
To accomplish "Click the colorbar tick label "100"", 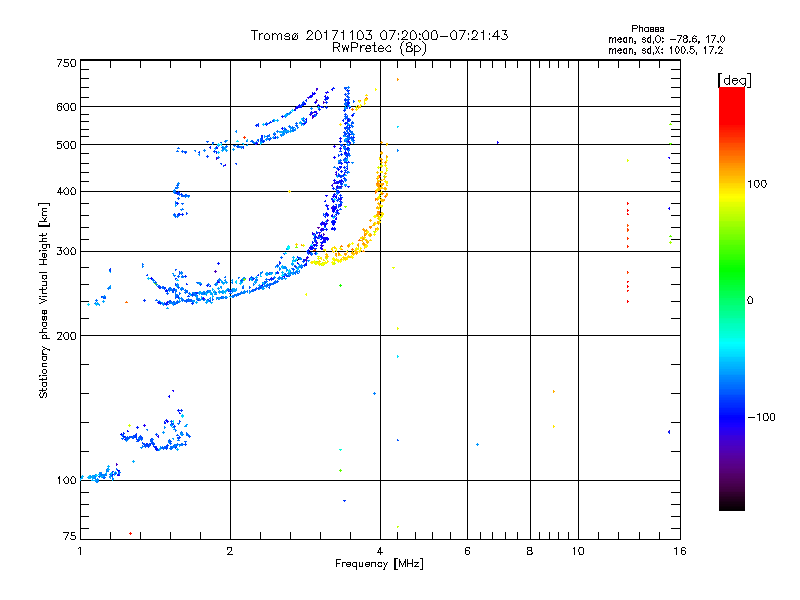I will (757, 184).
